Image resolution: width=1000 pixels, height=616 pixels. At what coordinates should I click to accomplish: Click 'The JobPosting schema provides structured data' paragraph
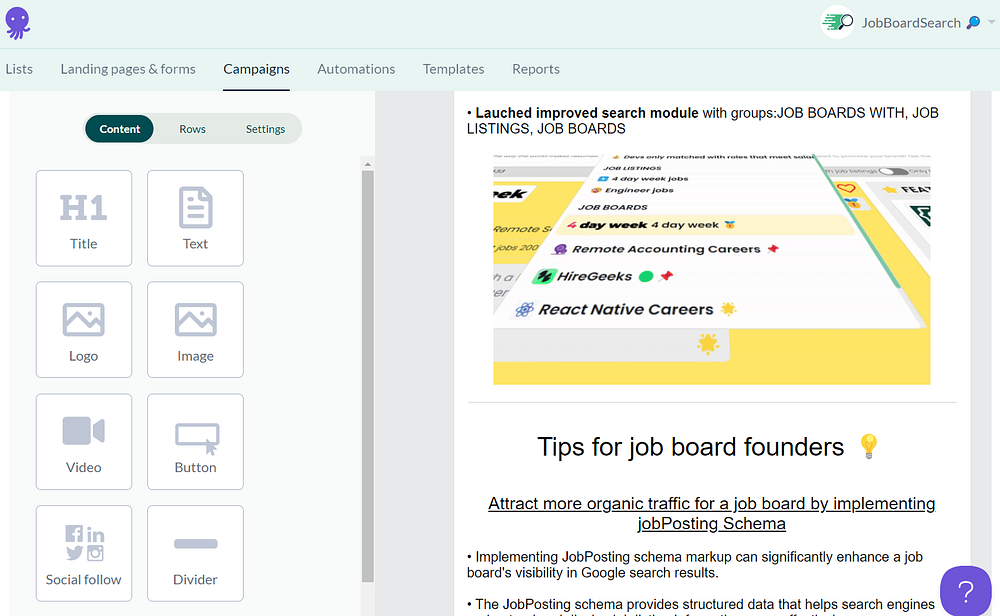coord(702,606)
